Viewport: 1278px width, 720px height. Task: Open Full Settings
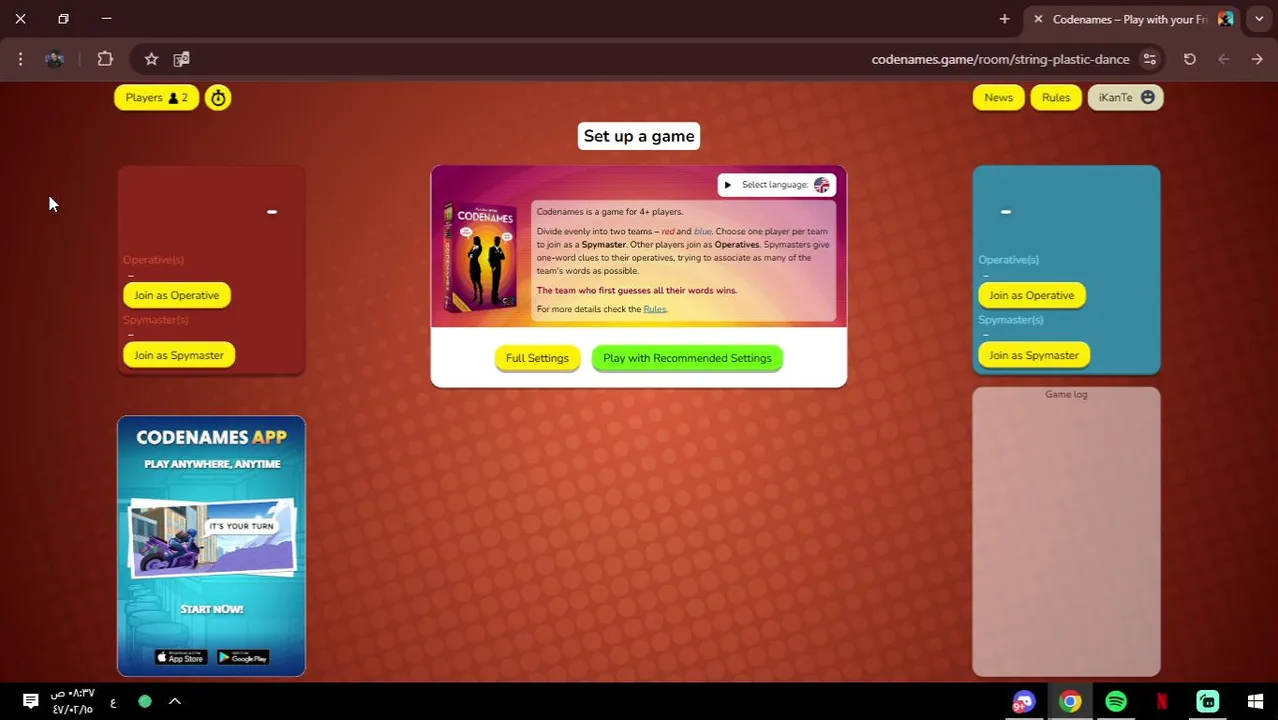tap(537, 358)
